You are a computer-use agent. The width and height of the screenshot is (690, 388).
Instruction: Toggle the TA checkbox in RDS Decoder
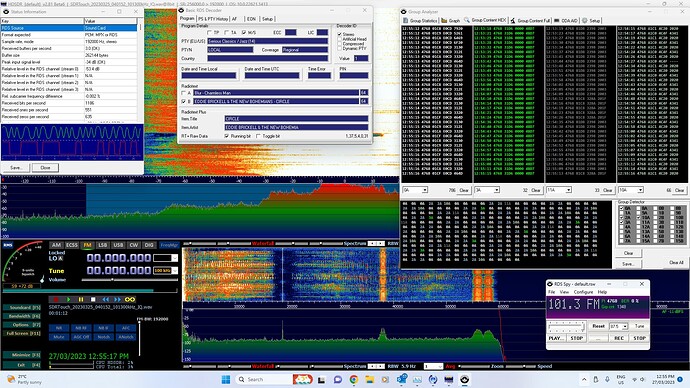tap(227, 33)
